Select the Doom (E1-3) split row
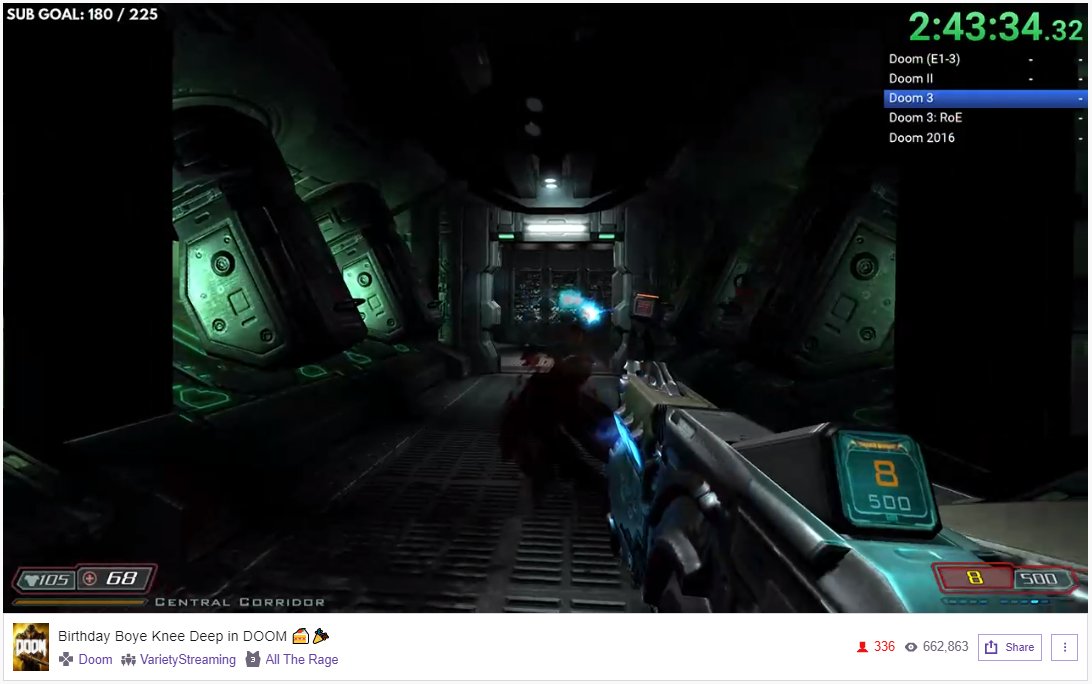Screen dimensions: 1092x684 [x=985, y=59]
